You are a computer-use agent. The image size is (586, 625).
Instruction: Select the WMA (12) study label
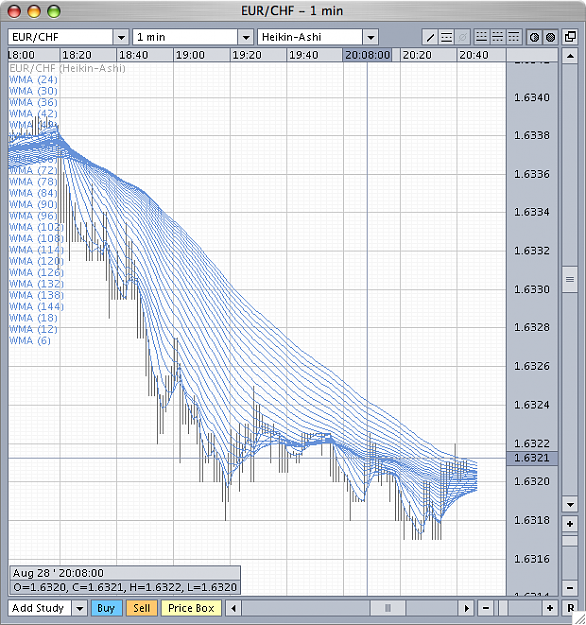tap(33, 329)
